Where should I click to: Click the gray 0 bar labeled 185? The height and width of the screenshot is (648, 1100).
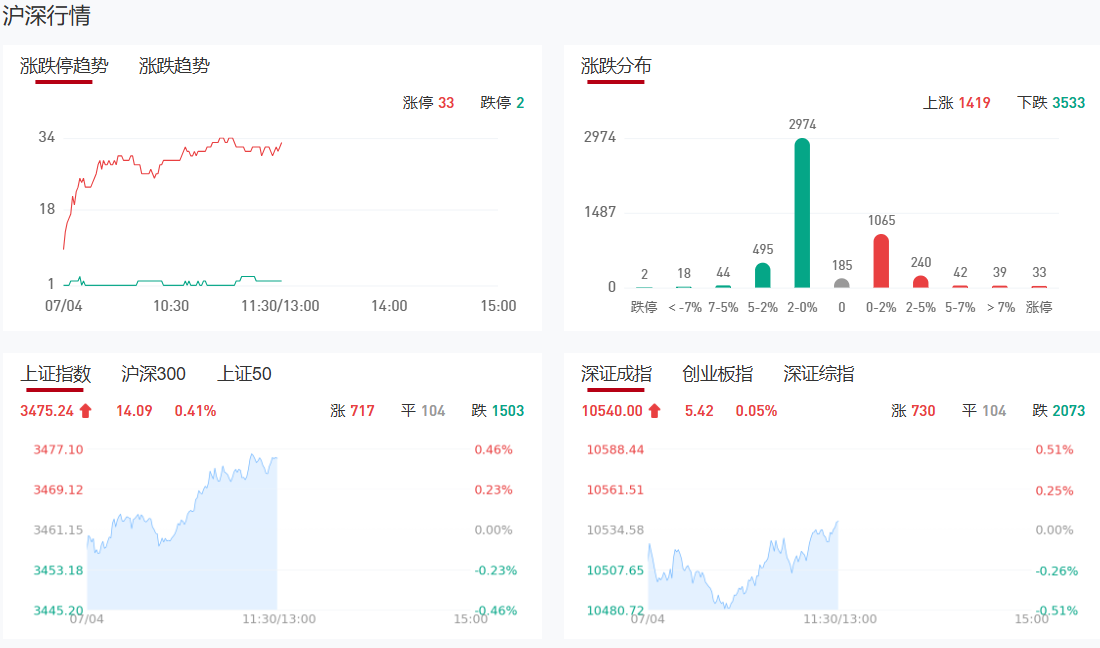pos(842,283)
